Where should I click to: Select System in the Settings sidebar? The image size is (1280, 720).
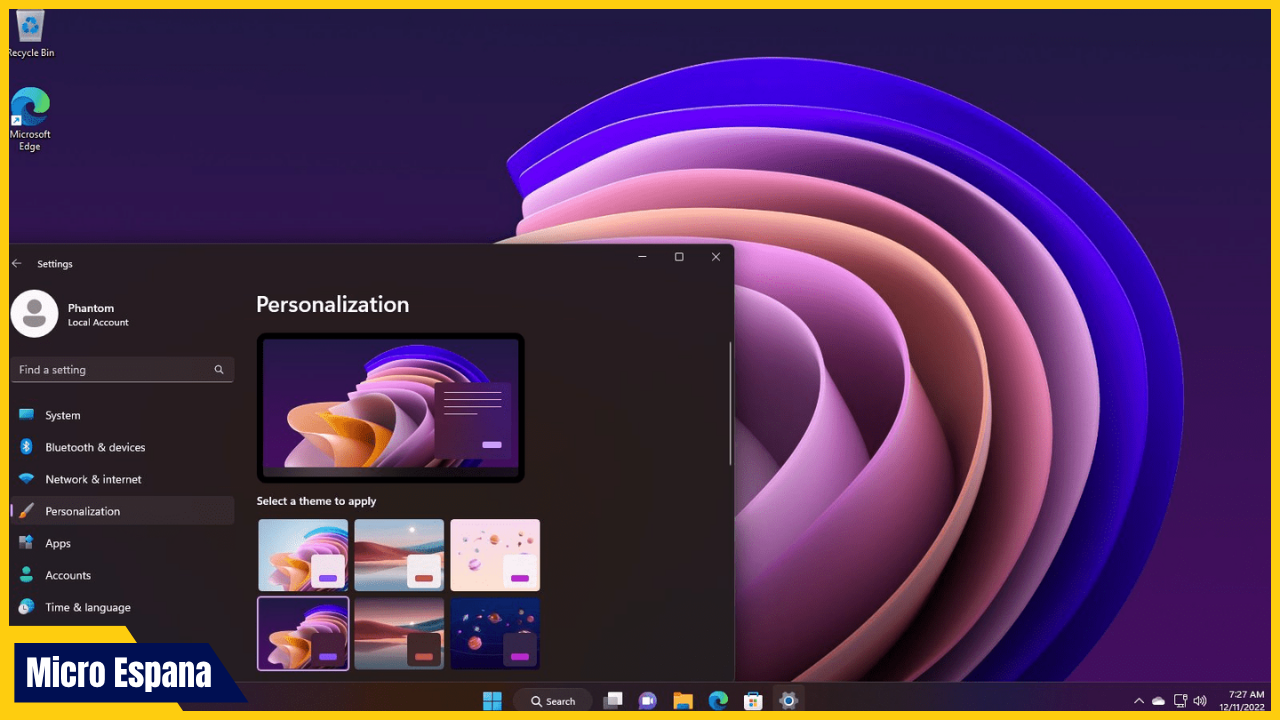pyautogui.click(x=63, y=415)
